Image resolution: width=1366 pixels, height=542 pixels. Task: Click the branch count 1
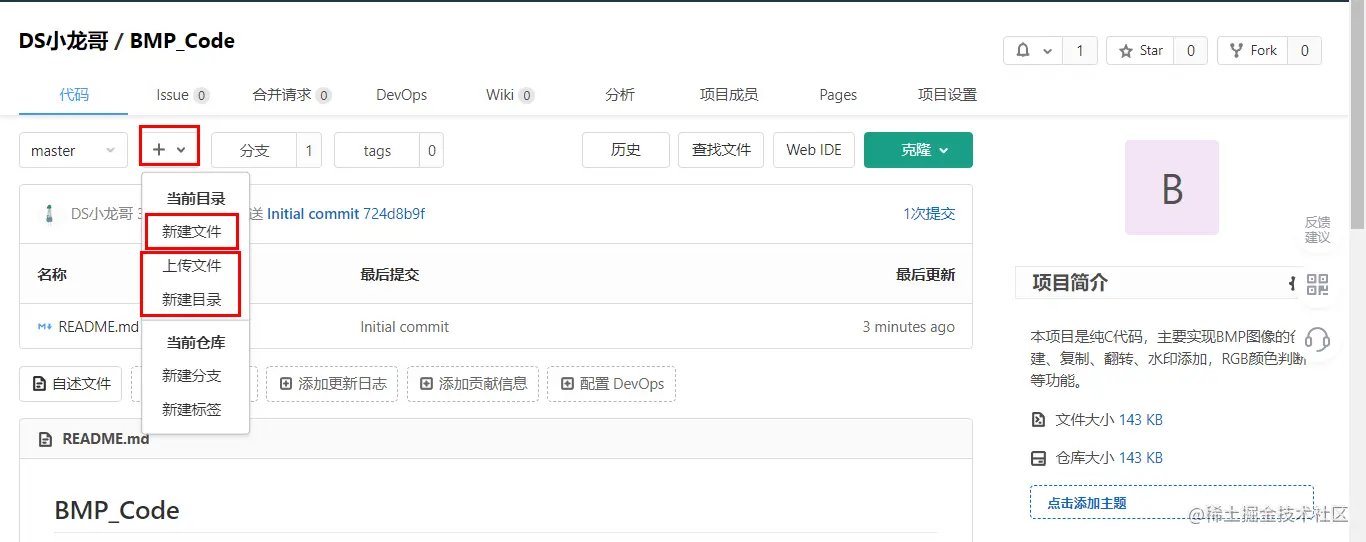click(309, 150)
